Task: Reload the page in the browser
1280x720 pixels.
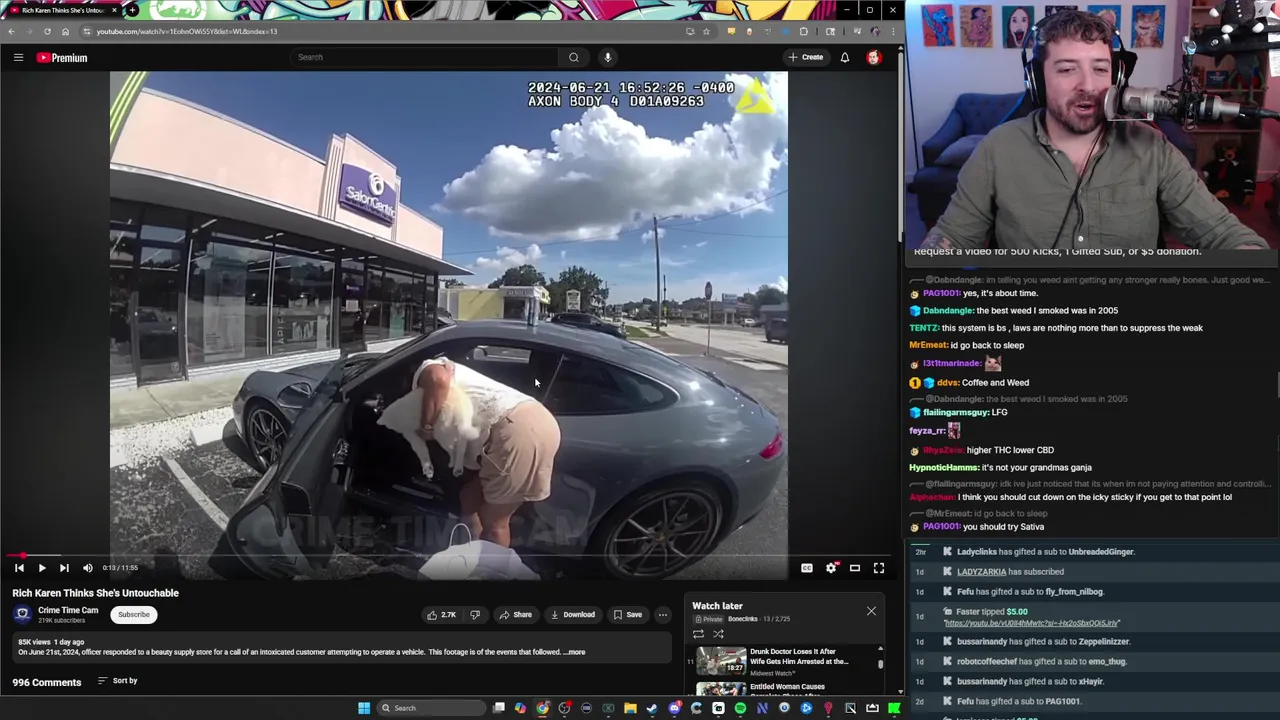Action: [x=47, y=31]
